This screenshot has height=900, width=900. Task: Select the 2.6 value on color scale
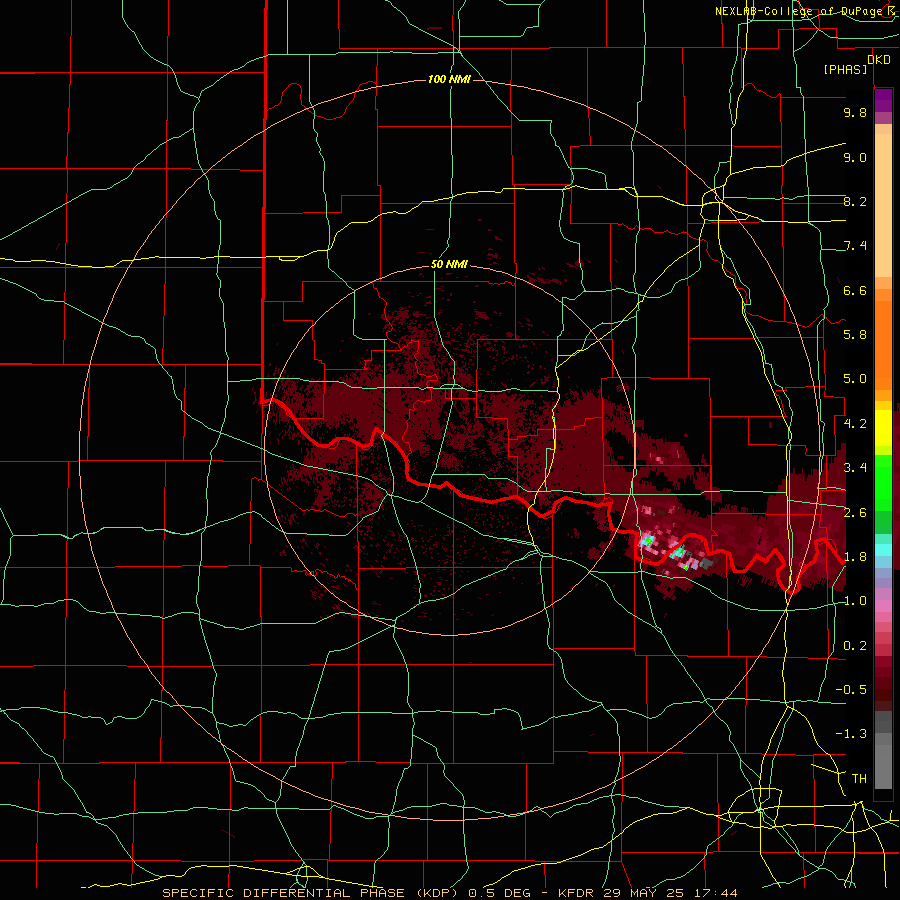[855, 513]
